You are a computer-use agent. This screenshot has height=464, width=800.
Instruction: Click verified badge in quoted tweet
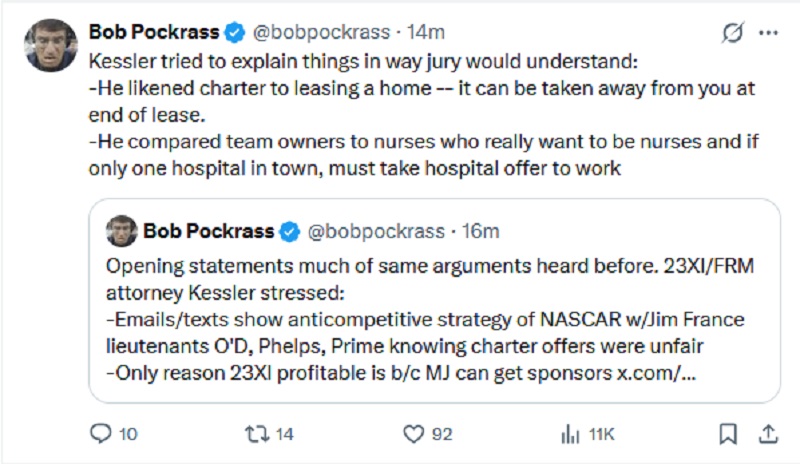[289, 231]
